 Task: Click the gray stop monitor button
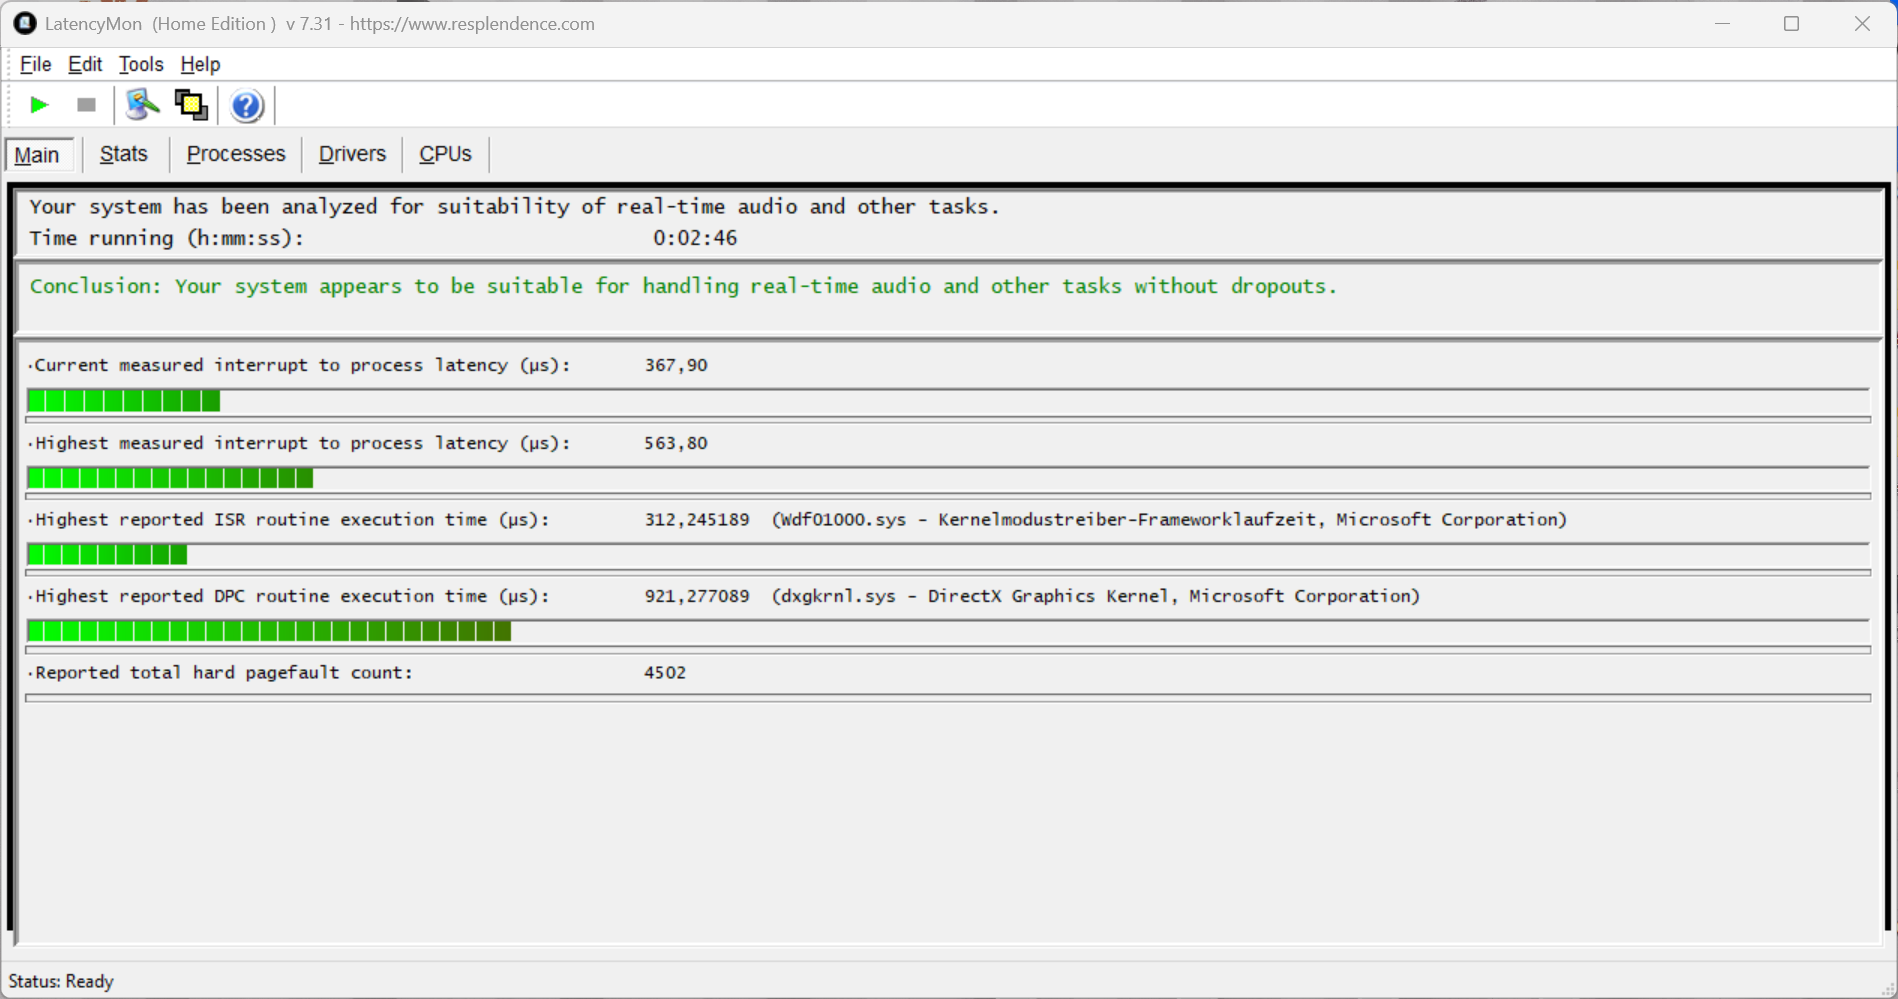click(x=86, y=105)
